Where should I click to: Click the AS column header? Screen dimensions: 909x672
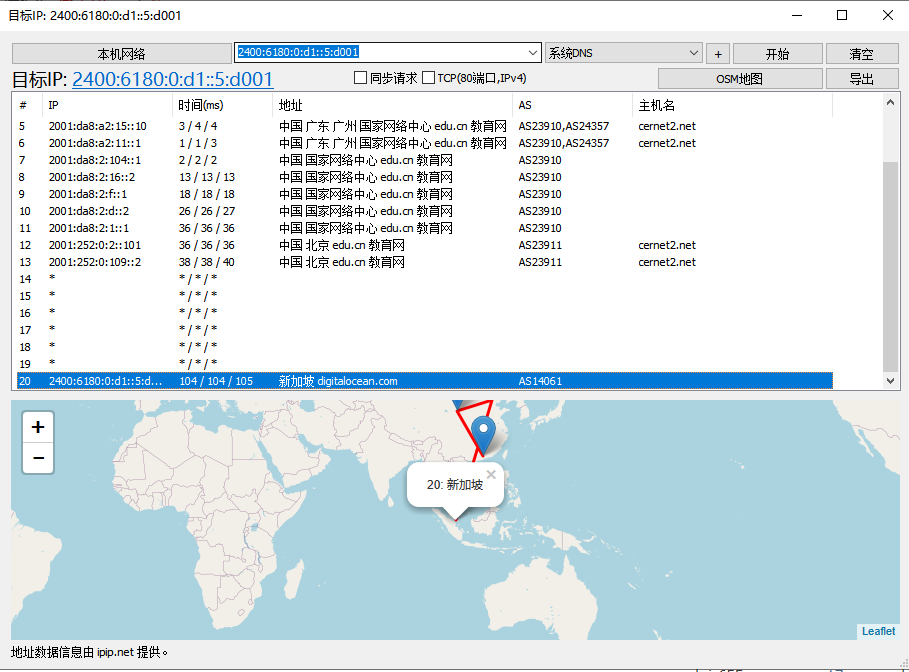pos(525,105)
